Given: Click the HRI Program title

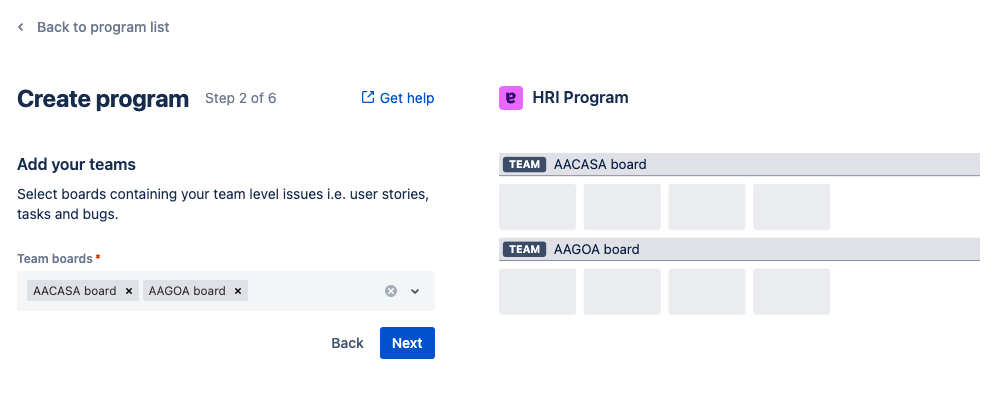Looking at the screenshot, I should tap(580, 98).
